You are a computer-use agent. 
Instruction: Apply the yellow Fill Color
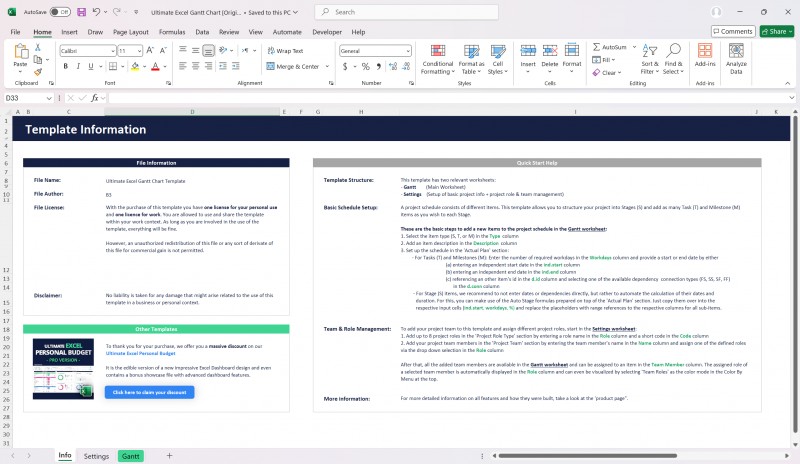coord(135,66)
